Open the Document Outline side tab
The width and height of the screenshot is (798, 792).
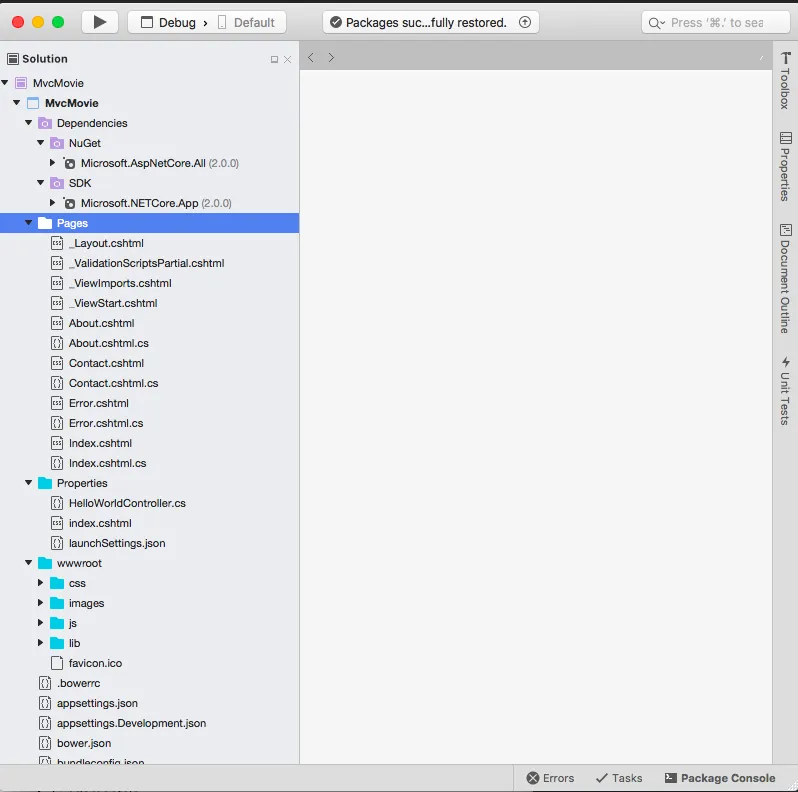(785, 278)
